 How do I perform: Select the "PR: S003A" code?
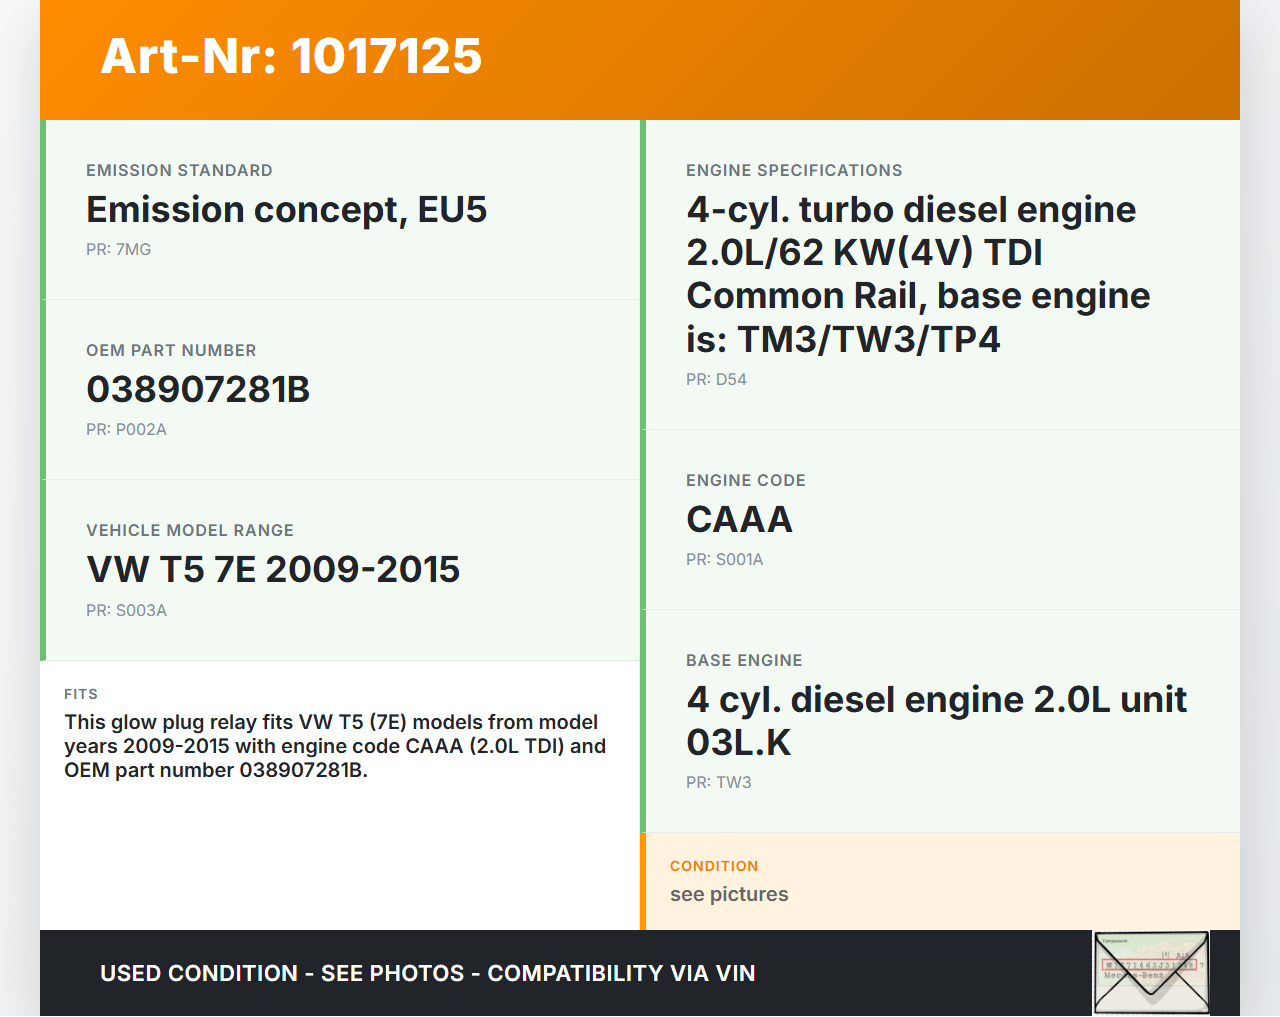[126, 610]
